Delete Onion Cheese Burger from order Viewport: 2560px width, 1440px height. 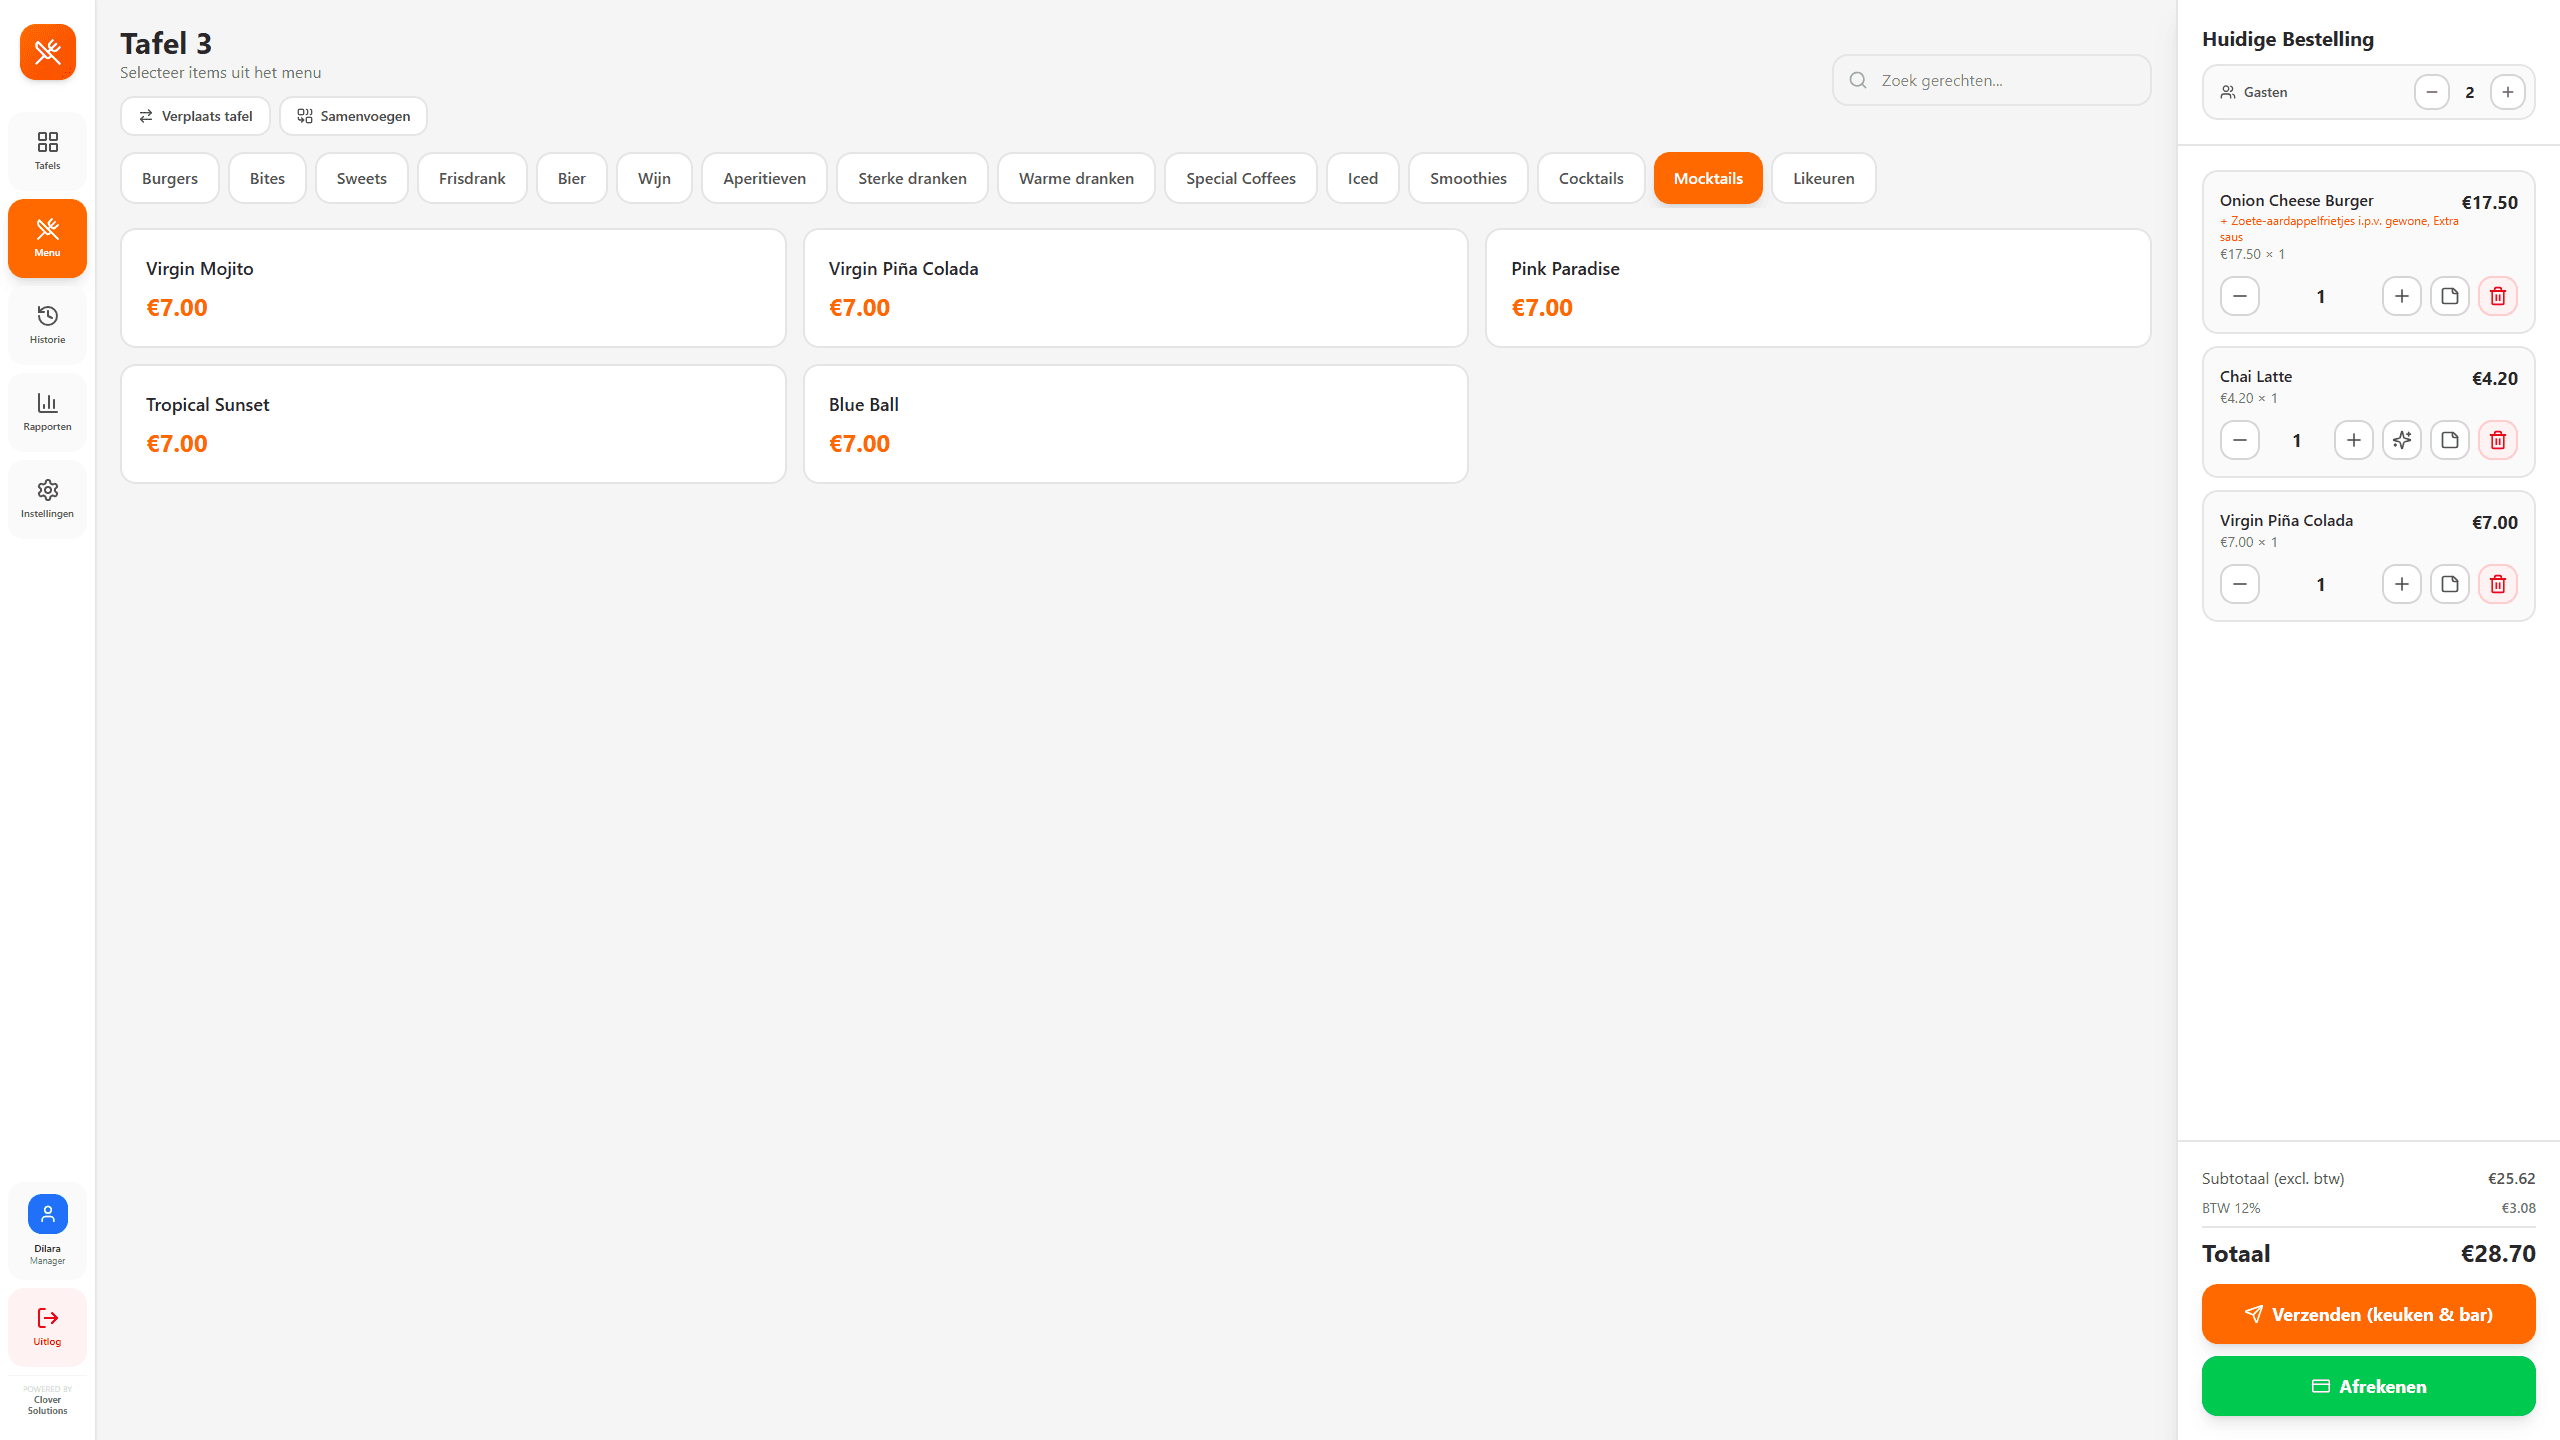coord(2497,296)
